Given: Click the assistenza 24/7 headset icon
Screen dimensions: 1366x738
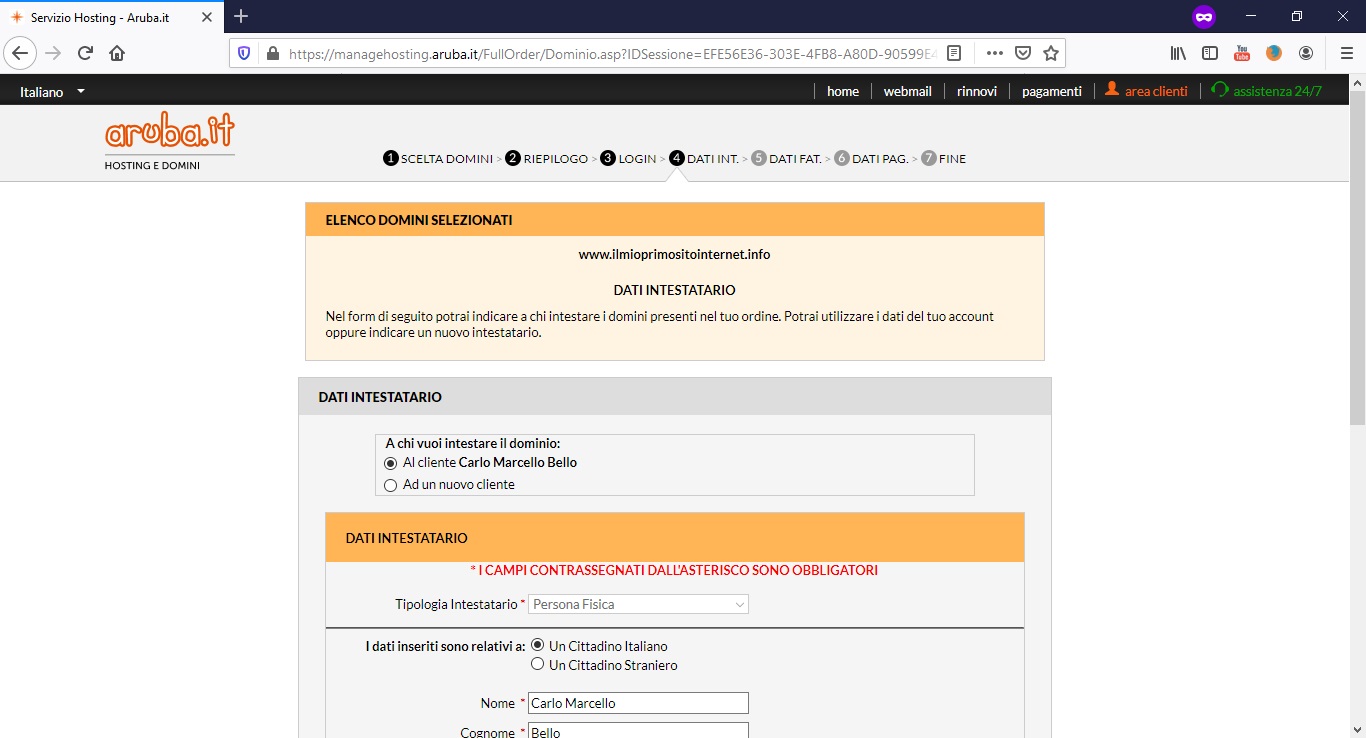Looking at the screenshot, I should pyautogui.click(x=1219, y=90).
